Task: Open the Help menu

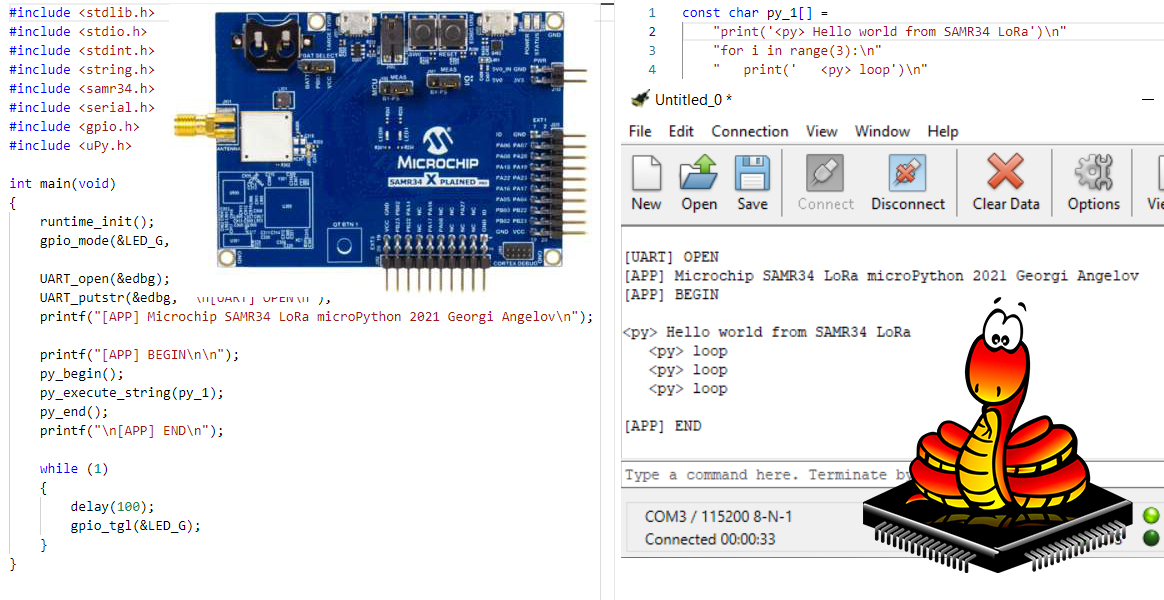Action: [943, 131]
